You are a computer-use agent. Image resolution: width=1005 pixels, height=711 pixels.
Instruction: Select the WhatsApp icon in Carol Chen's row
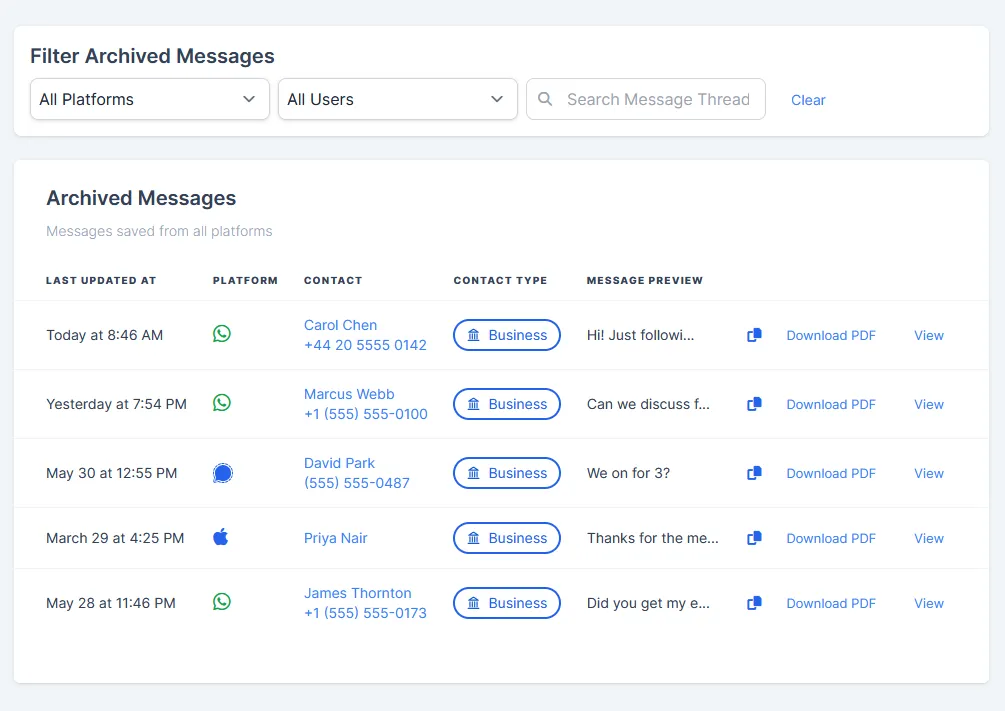tap(221, 334)
